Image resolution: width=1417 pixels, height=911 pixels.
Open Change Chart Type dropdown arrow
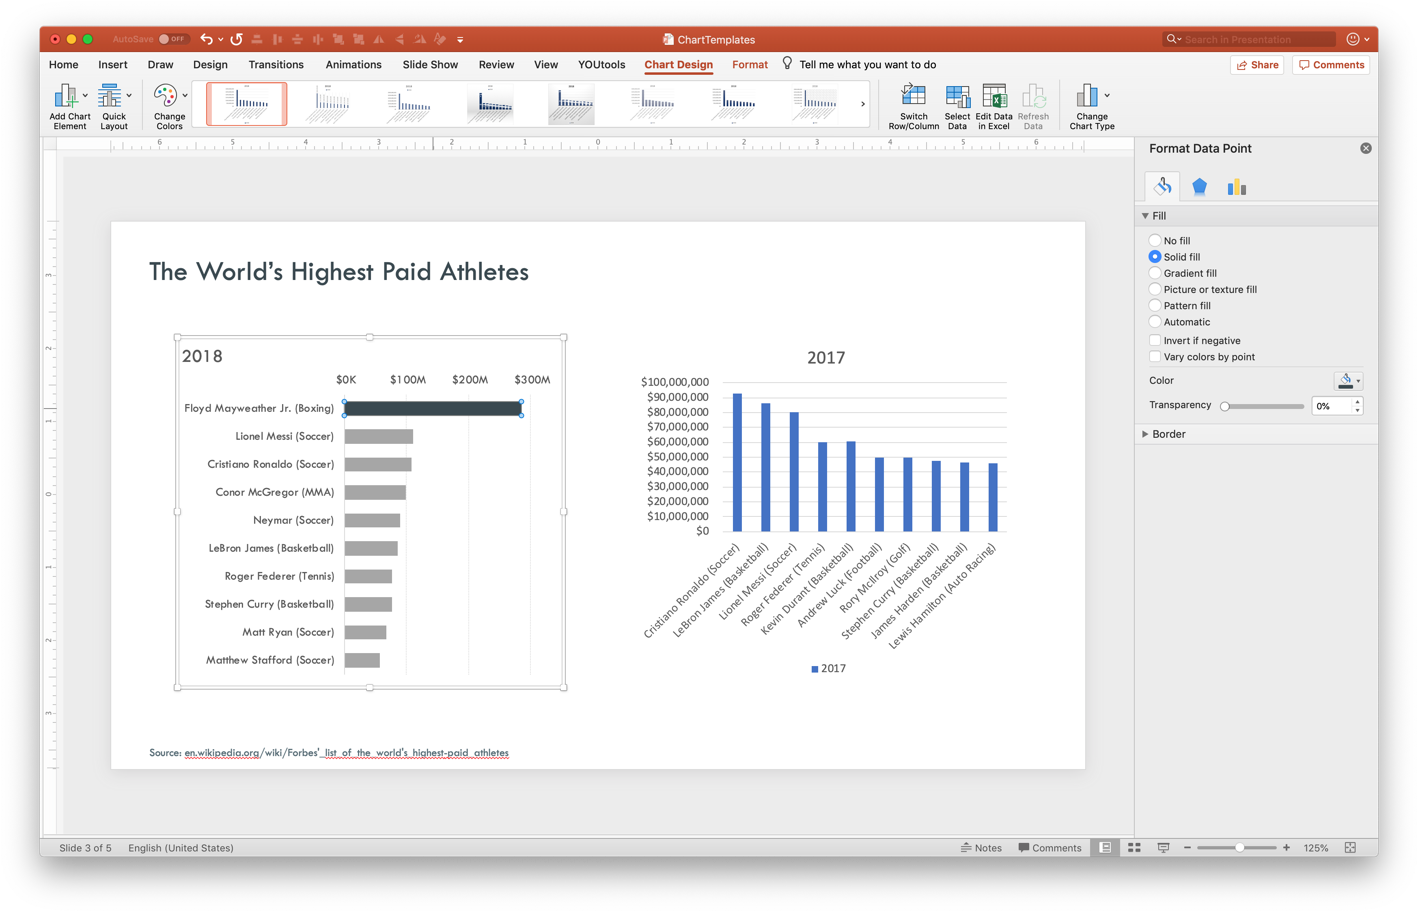coord(1106,96)
